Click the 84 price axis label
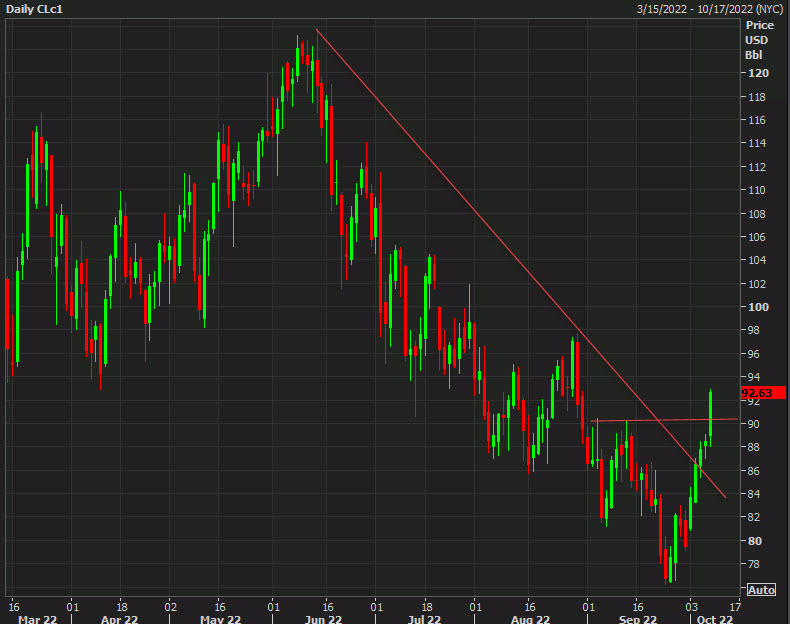This screenshot has height=624, width=790. [x=753, y=494]
